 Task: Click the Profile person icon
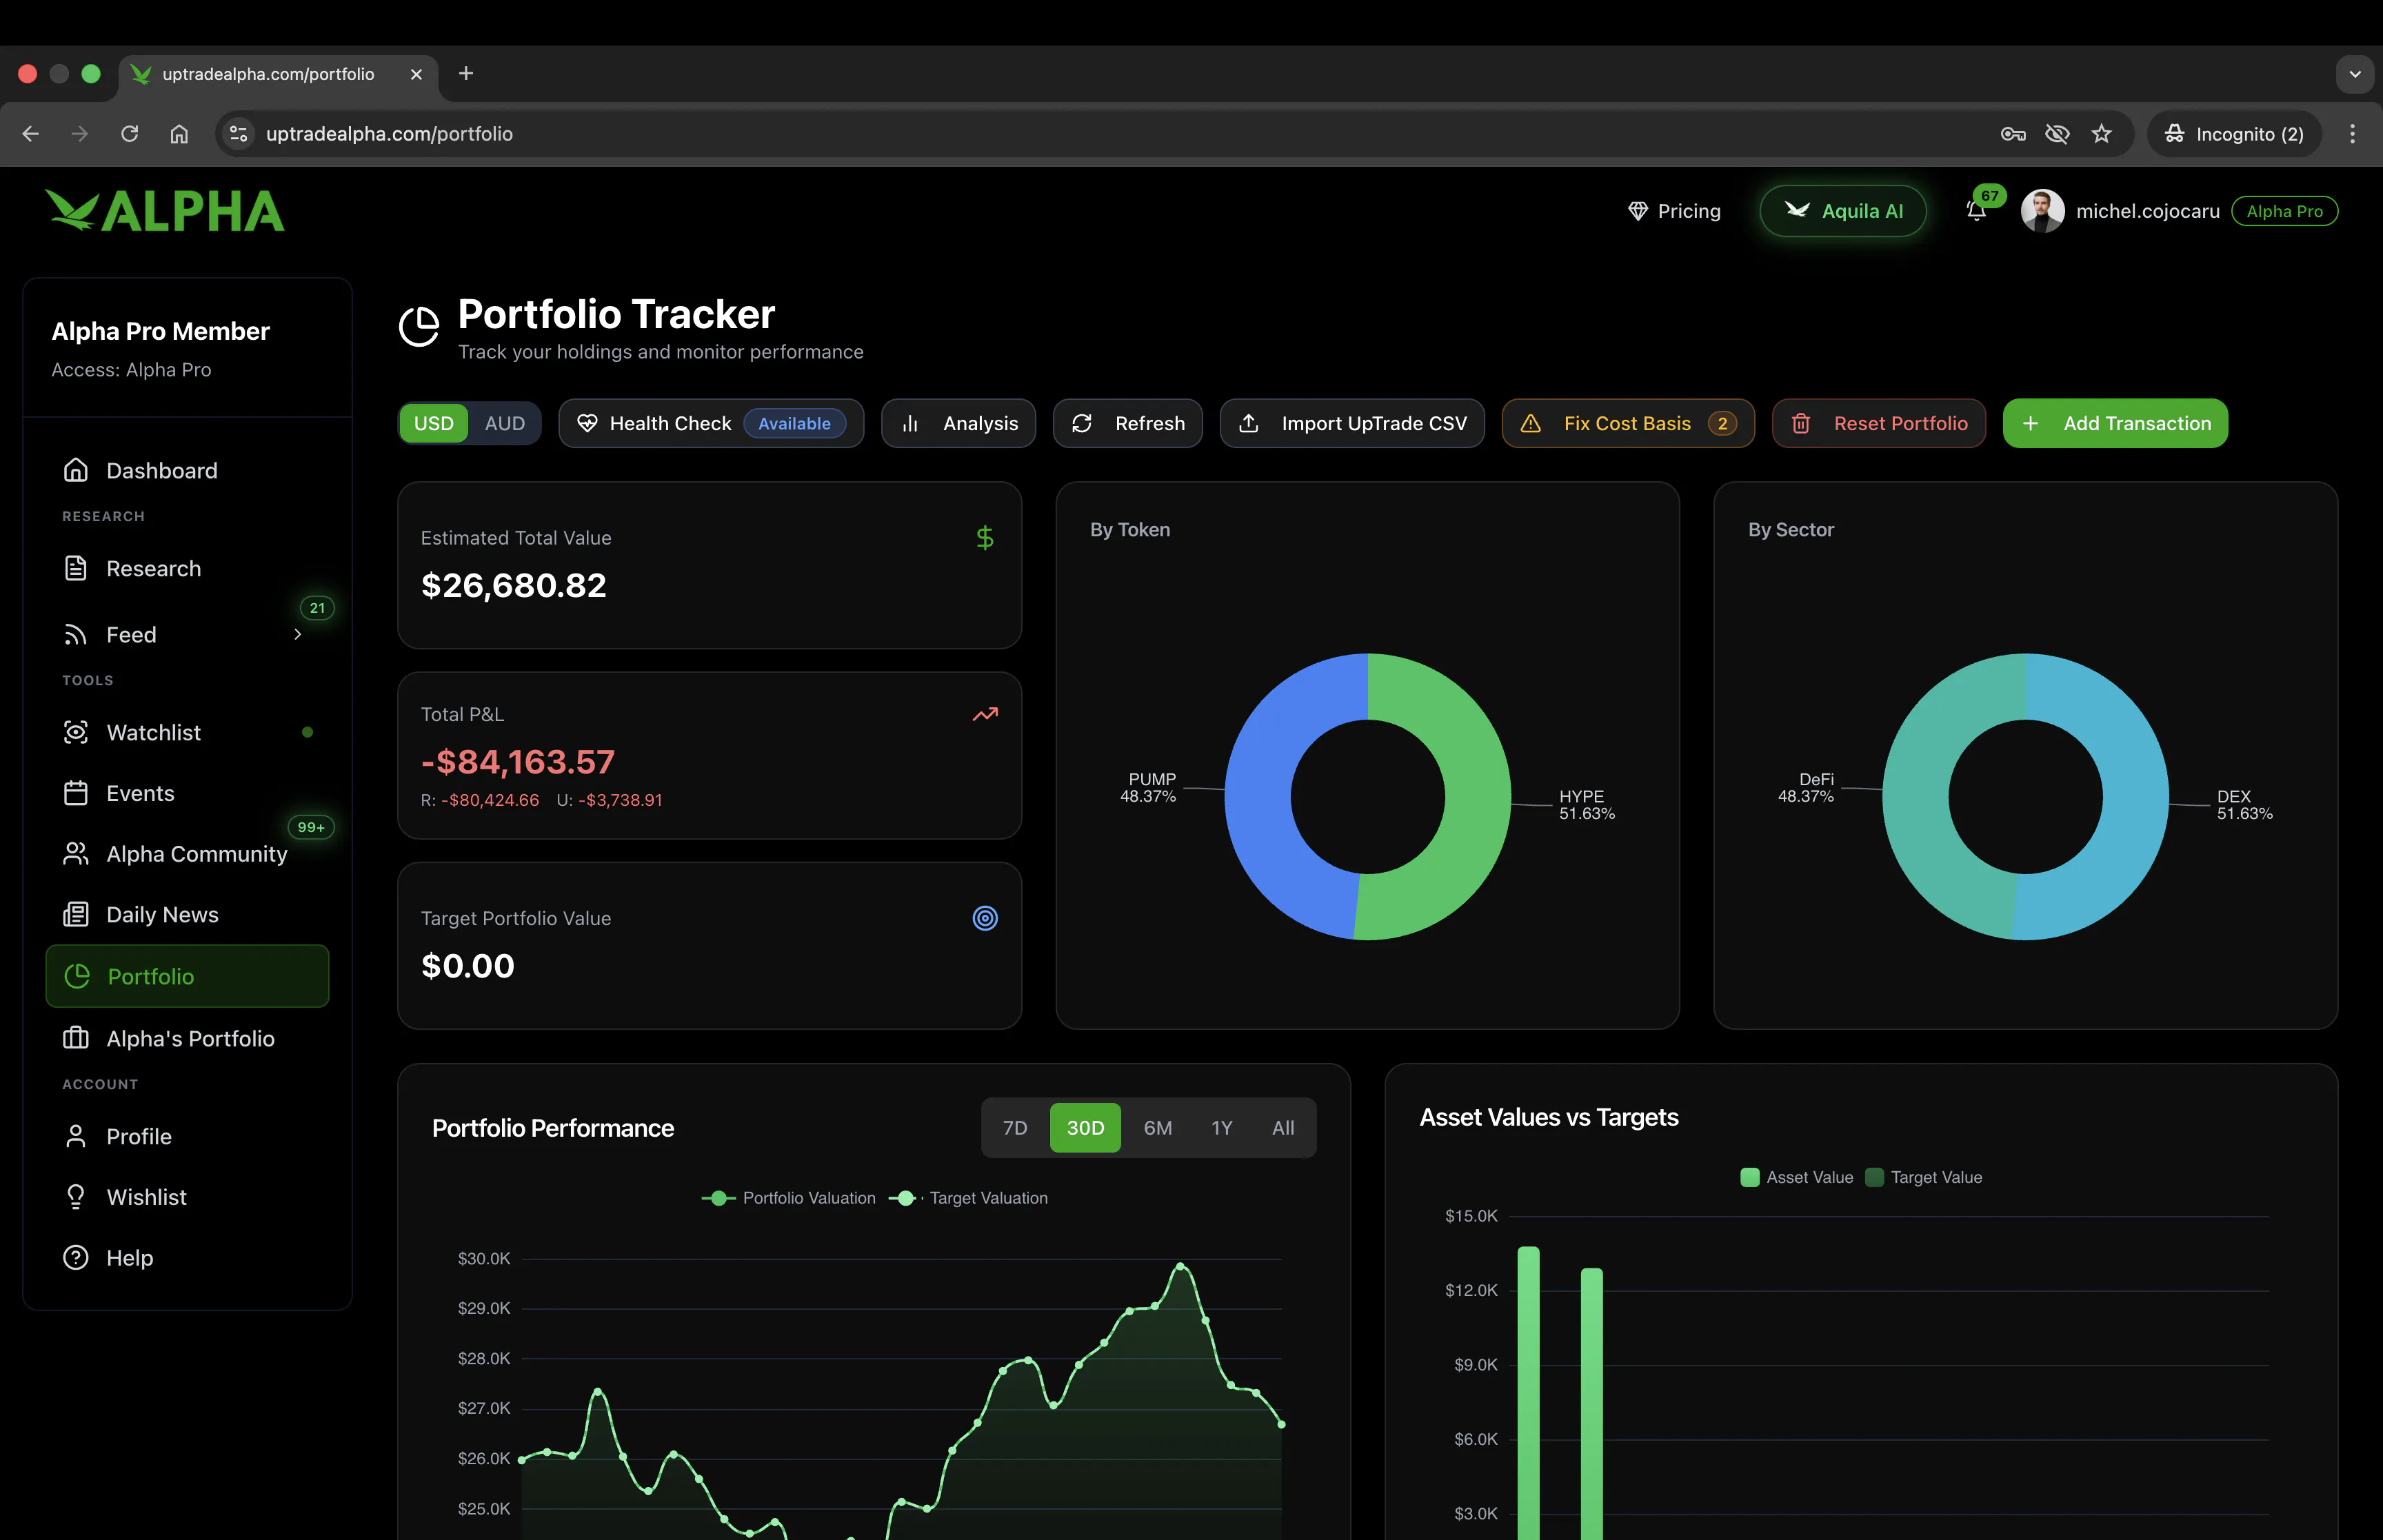point(76,1136)
